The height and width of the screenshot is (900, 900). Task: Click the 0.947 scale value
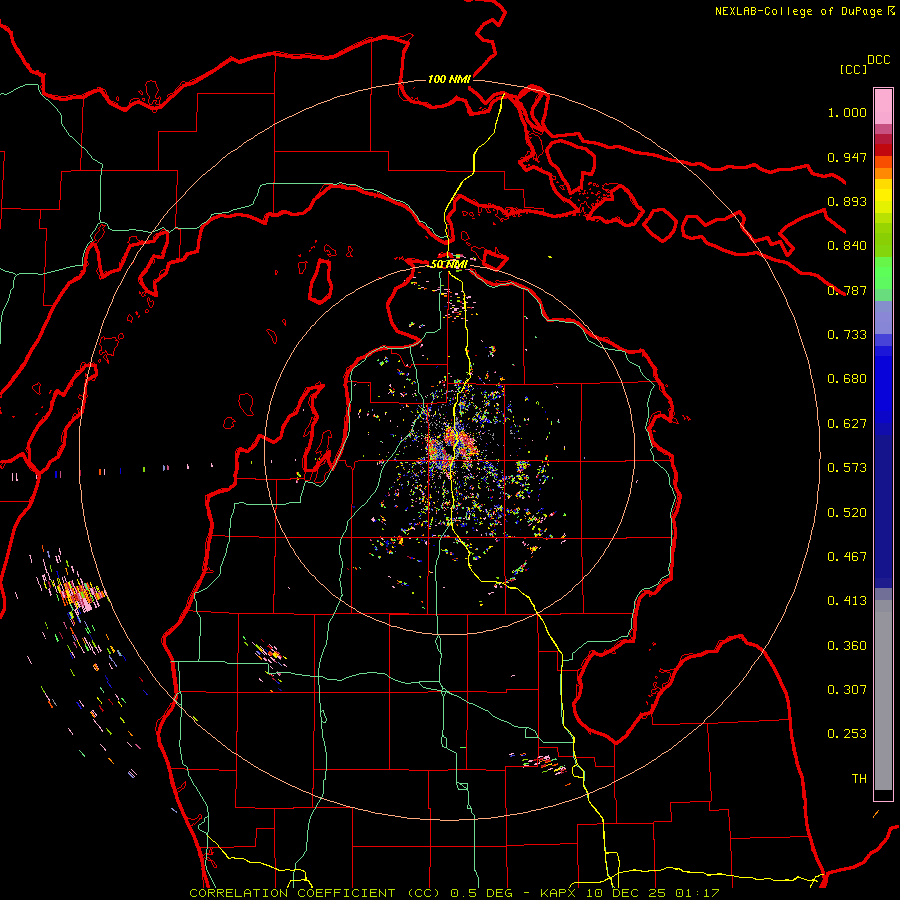coord(847,157)
